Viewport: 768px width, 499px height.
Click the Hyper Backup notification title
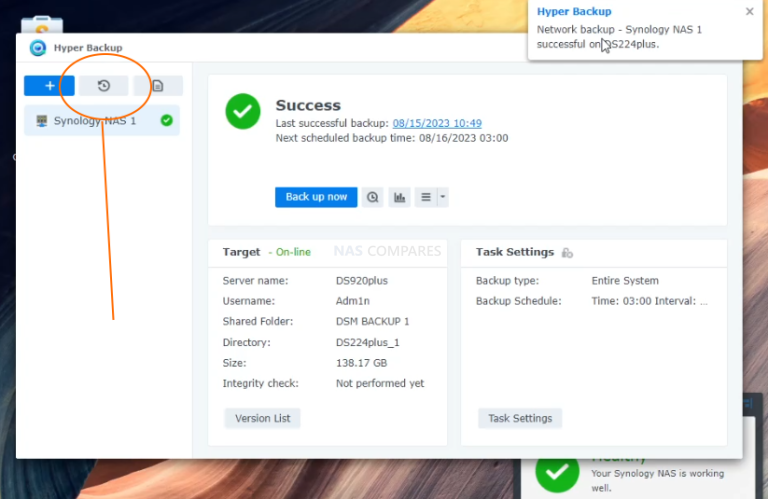tap(574, 12)
